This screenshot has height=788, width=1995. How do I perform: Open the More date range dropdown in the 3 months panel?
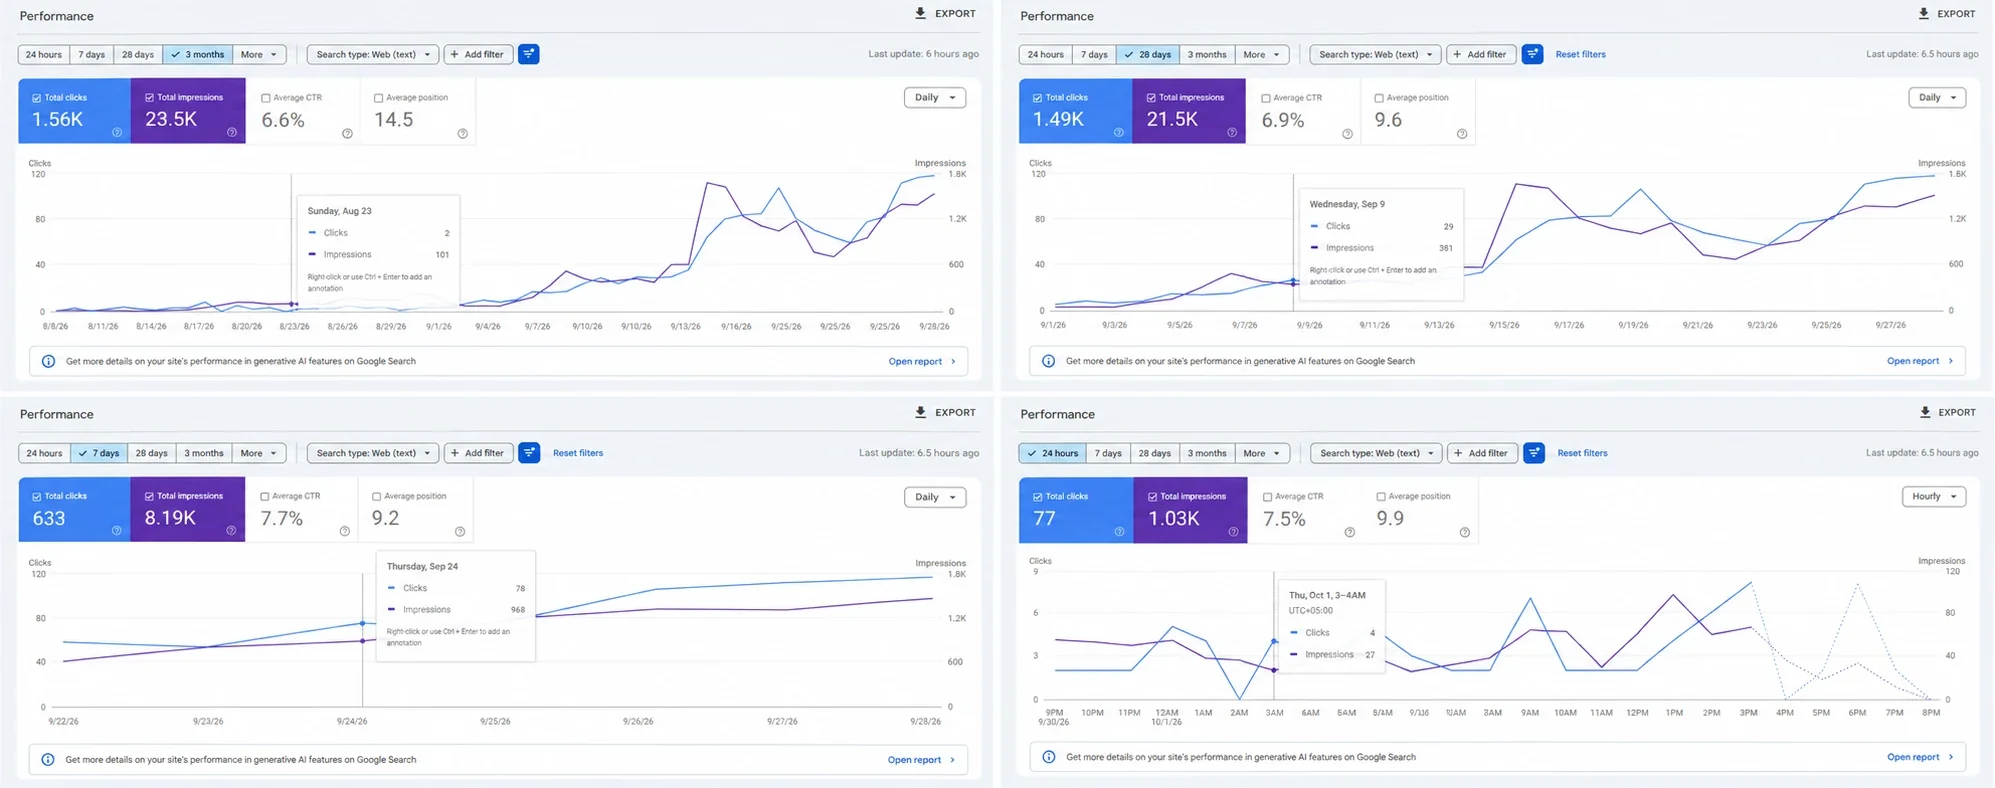coord(259,55)
